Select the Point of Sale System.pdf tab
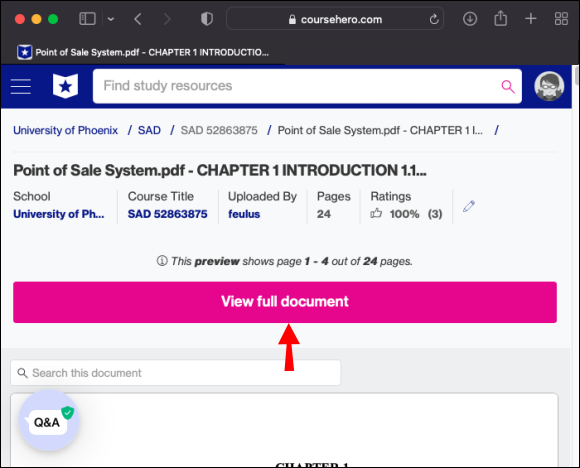Viewport: 580px width, 468px height. [x=143, y=53]
